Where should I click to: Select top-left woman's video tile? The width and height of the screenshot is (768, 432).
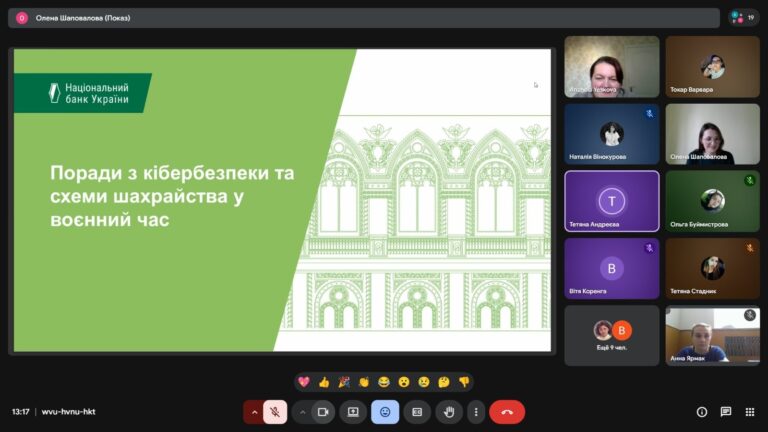(x=612, y=66)
